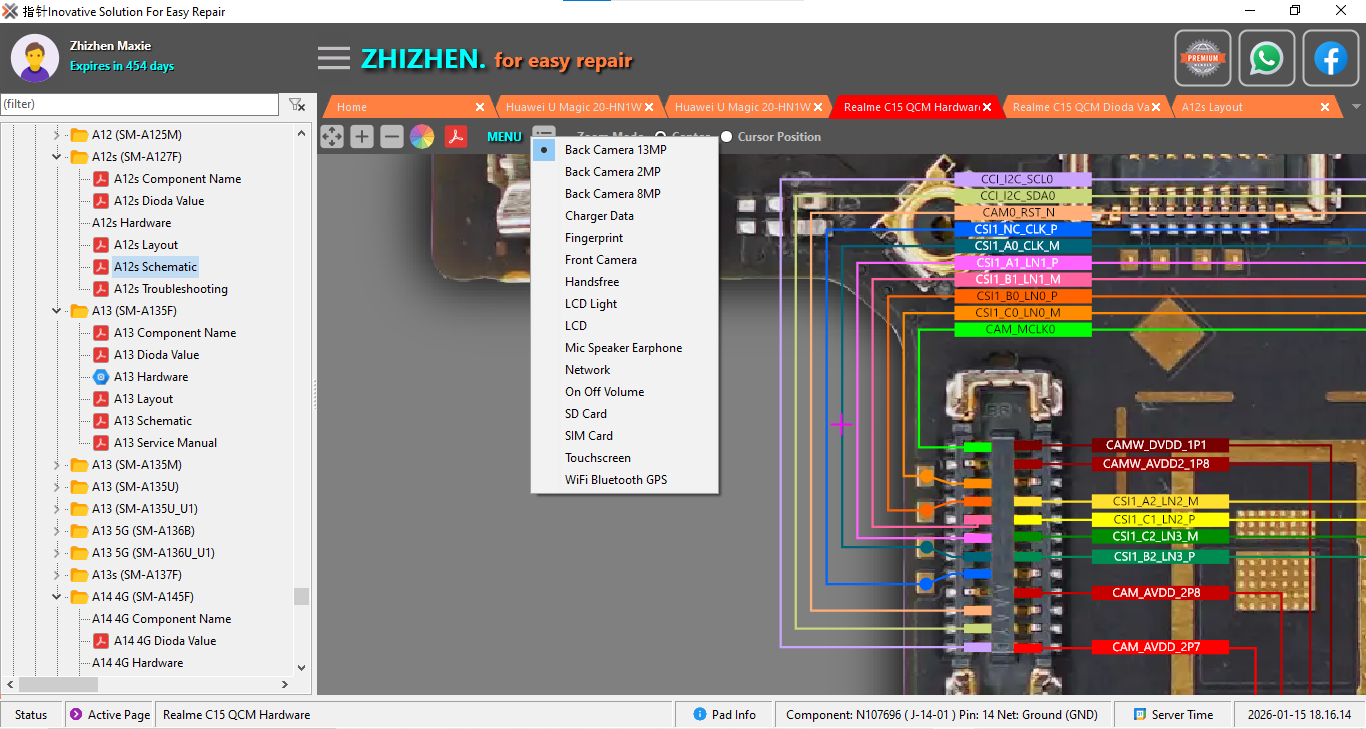Open A13 Service Manual in the tree
Viewport: 1366px width, 729px height.
[165, 443]
